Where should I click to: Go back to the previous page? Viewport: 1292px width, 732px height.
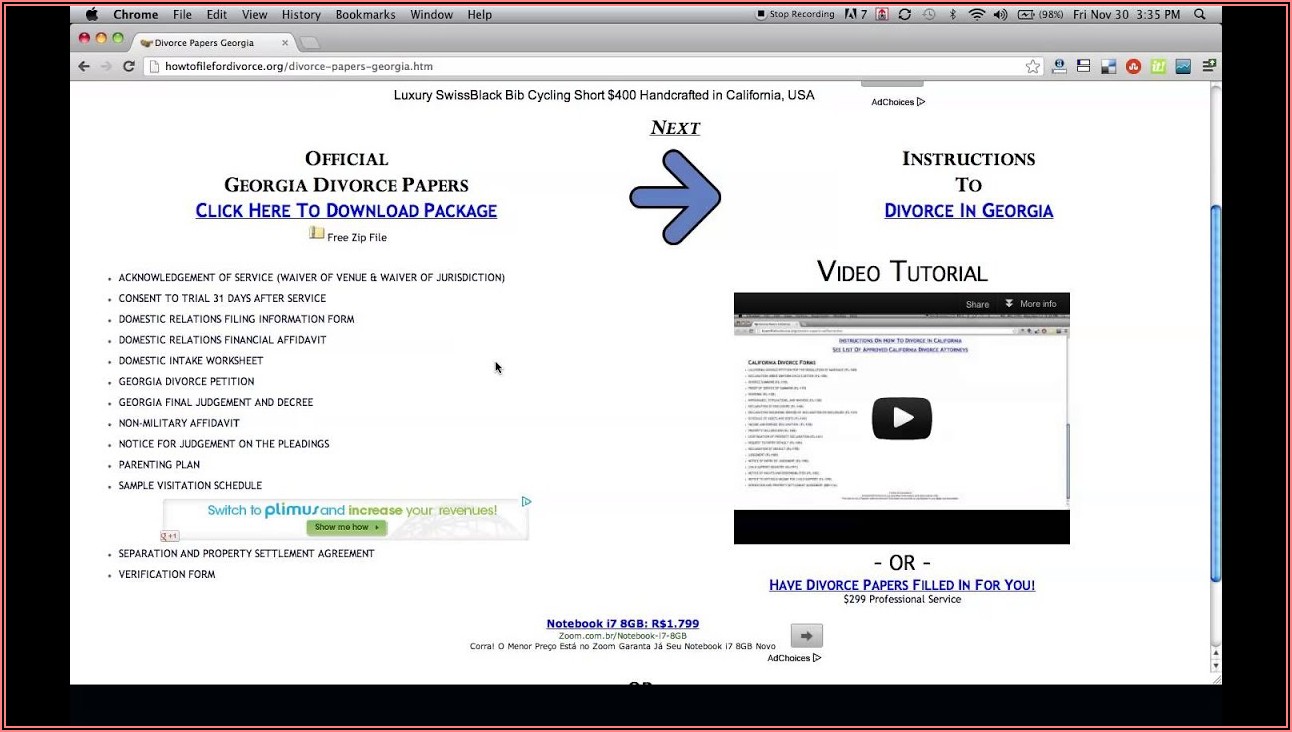coord(84,67)
